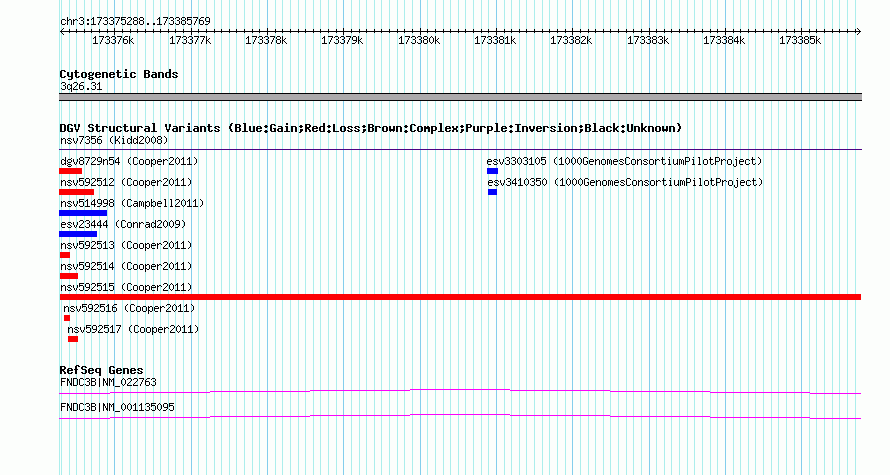The image size is (890, 475).
Task: Open the esv3303105 1000GenomesConsortiumPilotProject label
Action: pos(624,161)
